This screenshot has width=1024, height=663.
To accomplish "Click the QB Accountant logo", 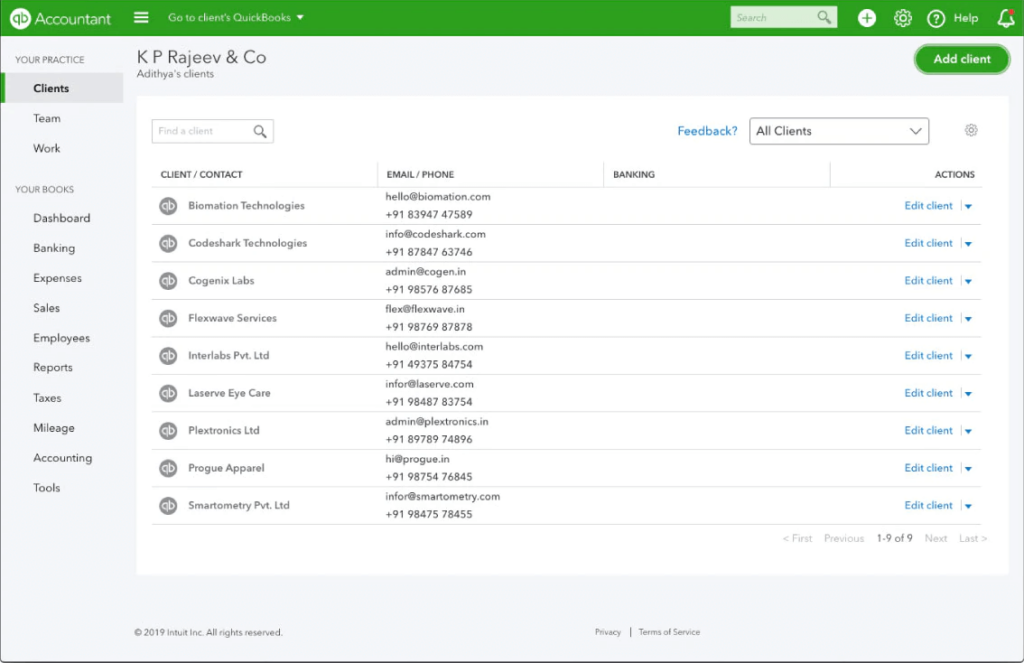I will click(x=60, y=18).
